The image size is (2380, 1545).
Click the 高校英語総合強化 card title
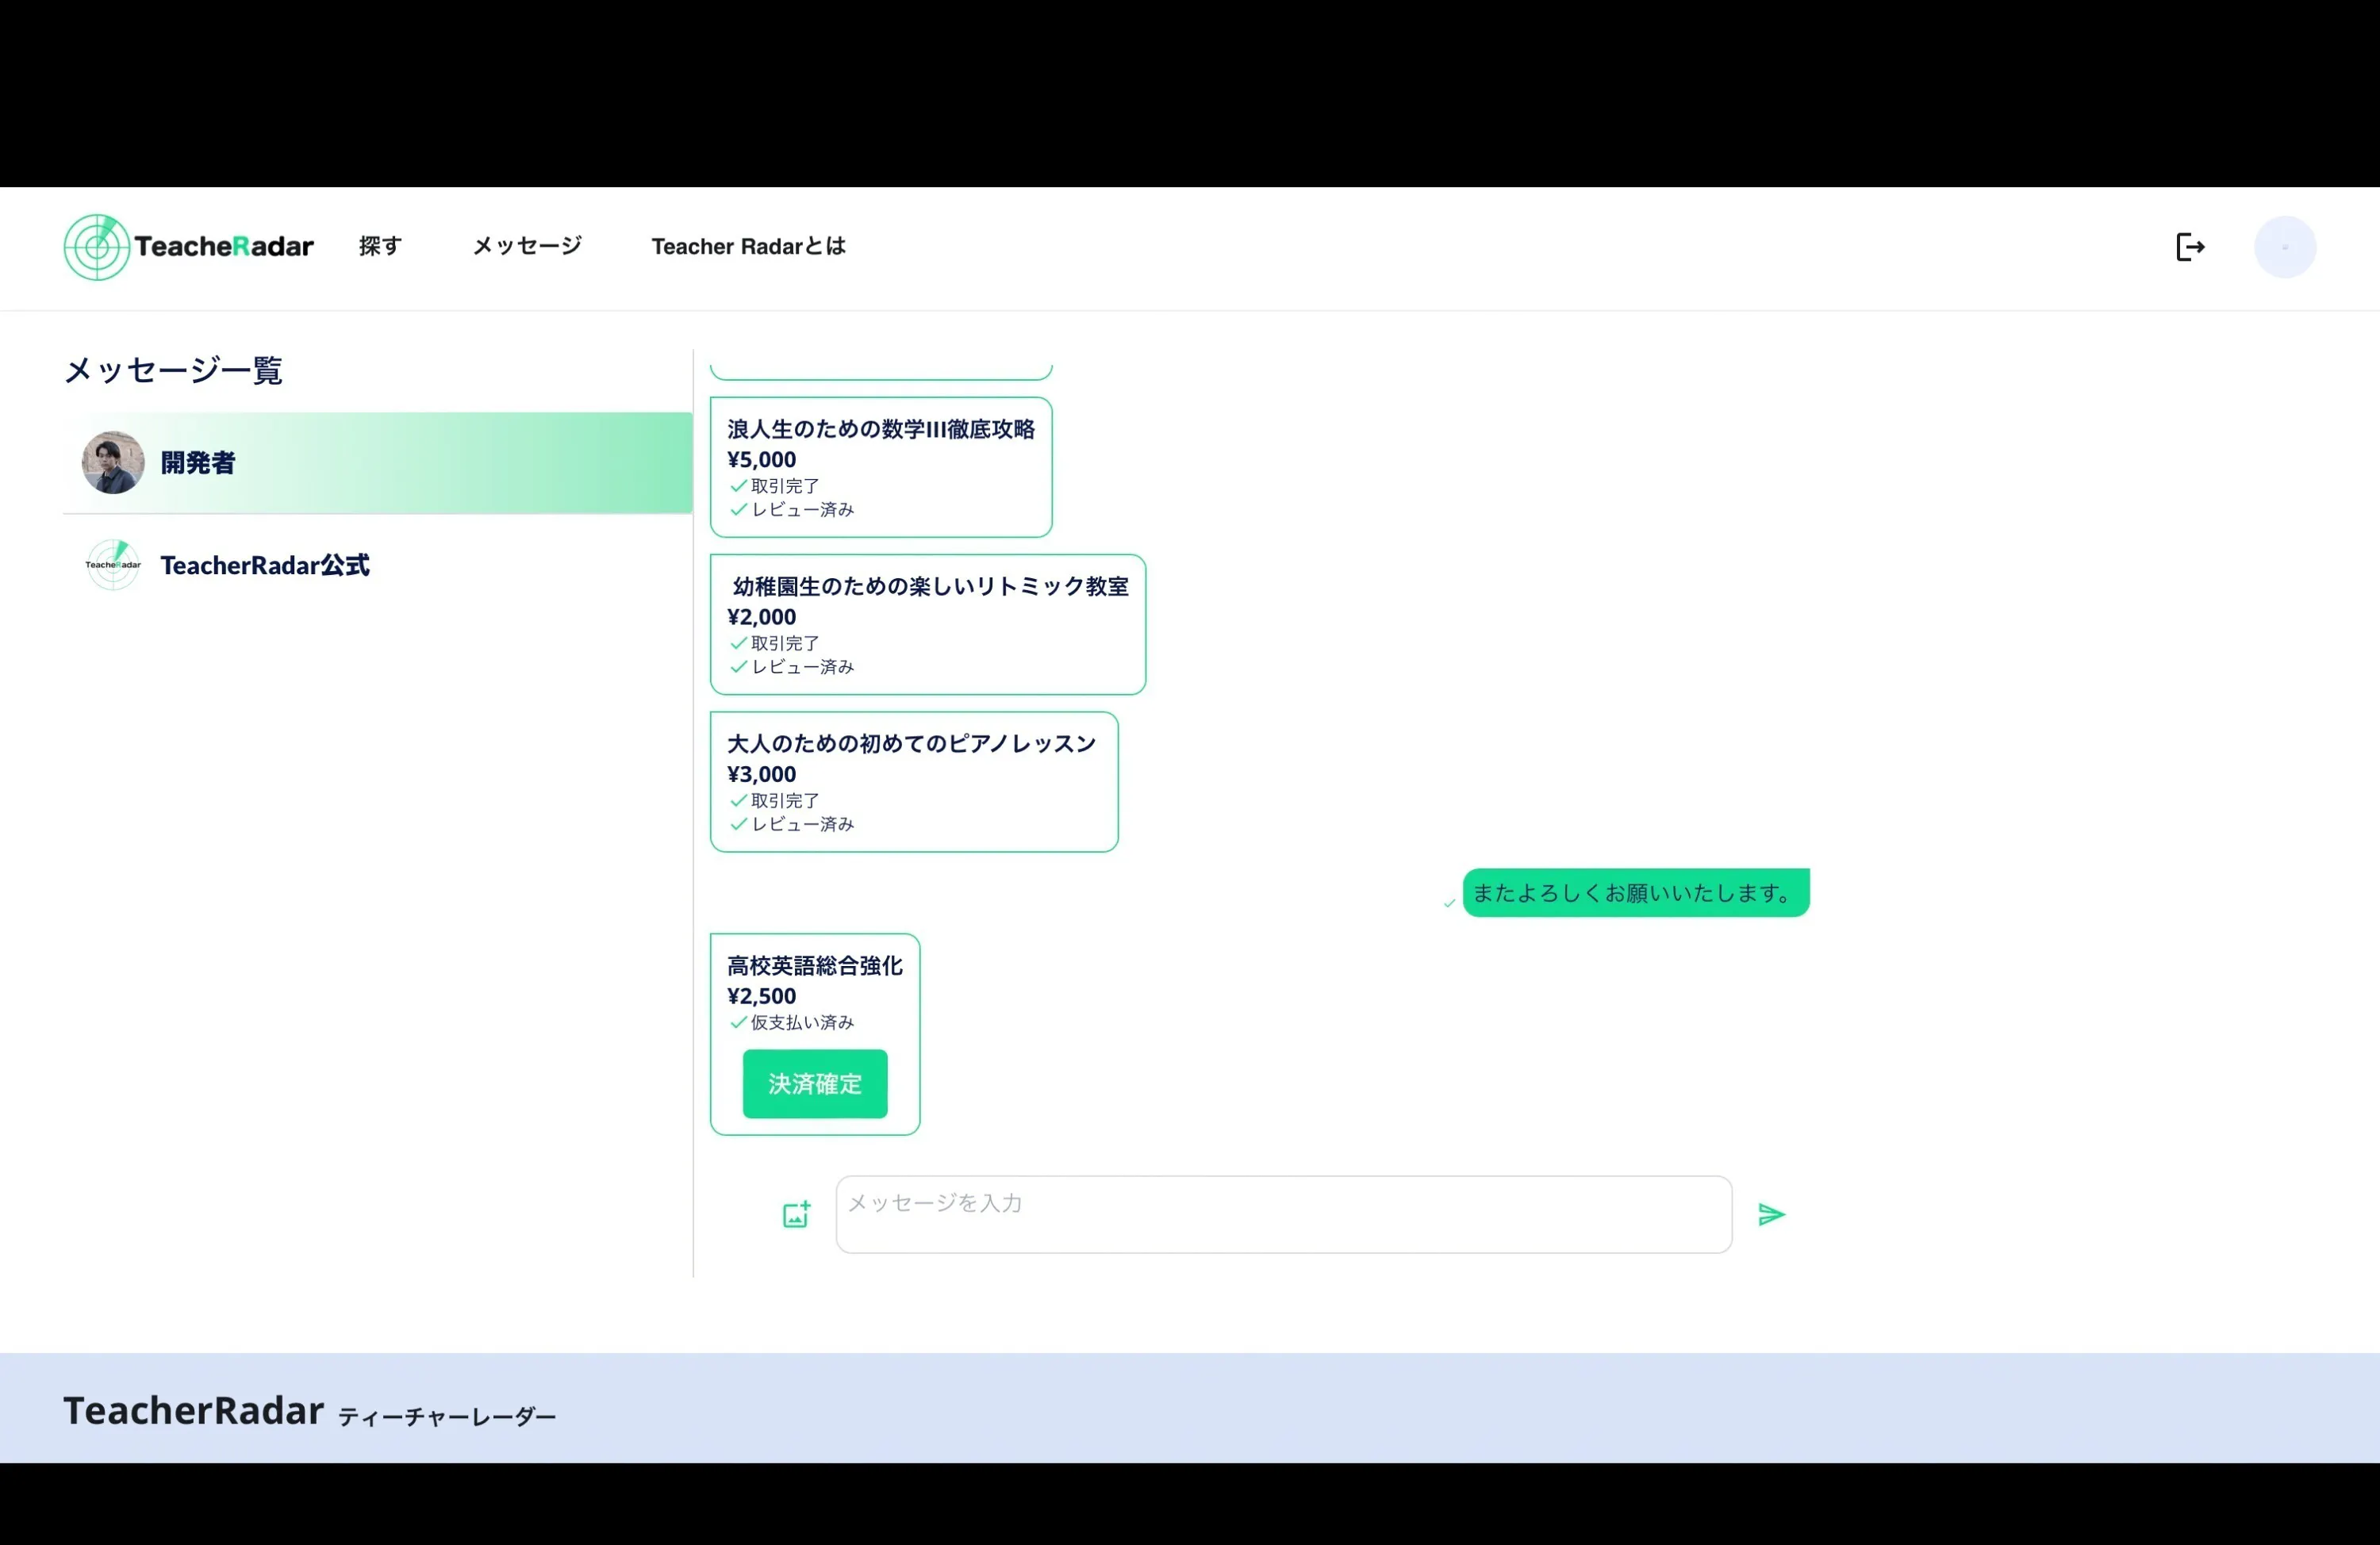coord(814,965)
